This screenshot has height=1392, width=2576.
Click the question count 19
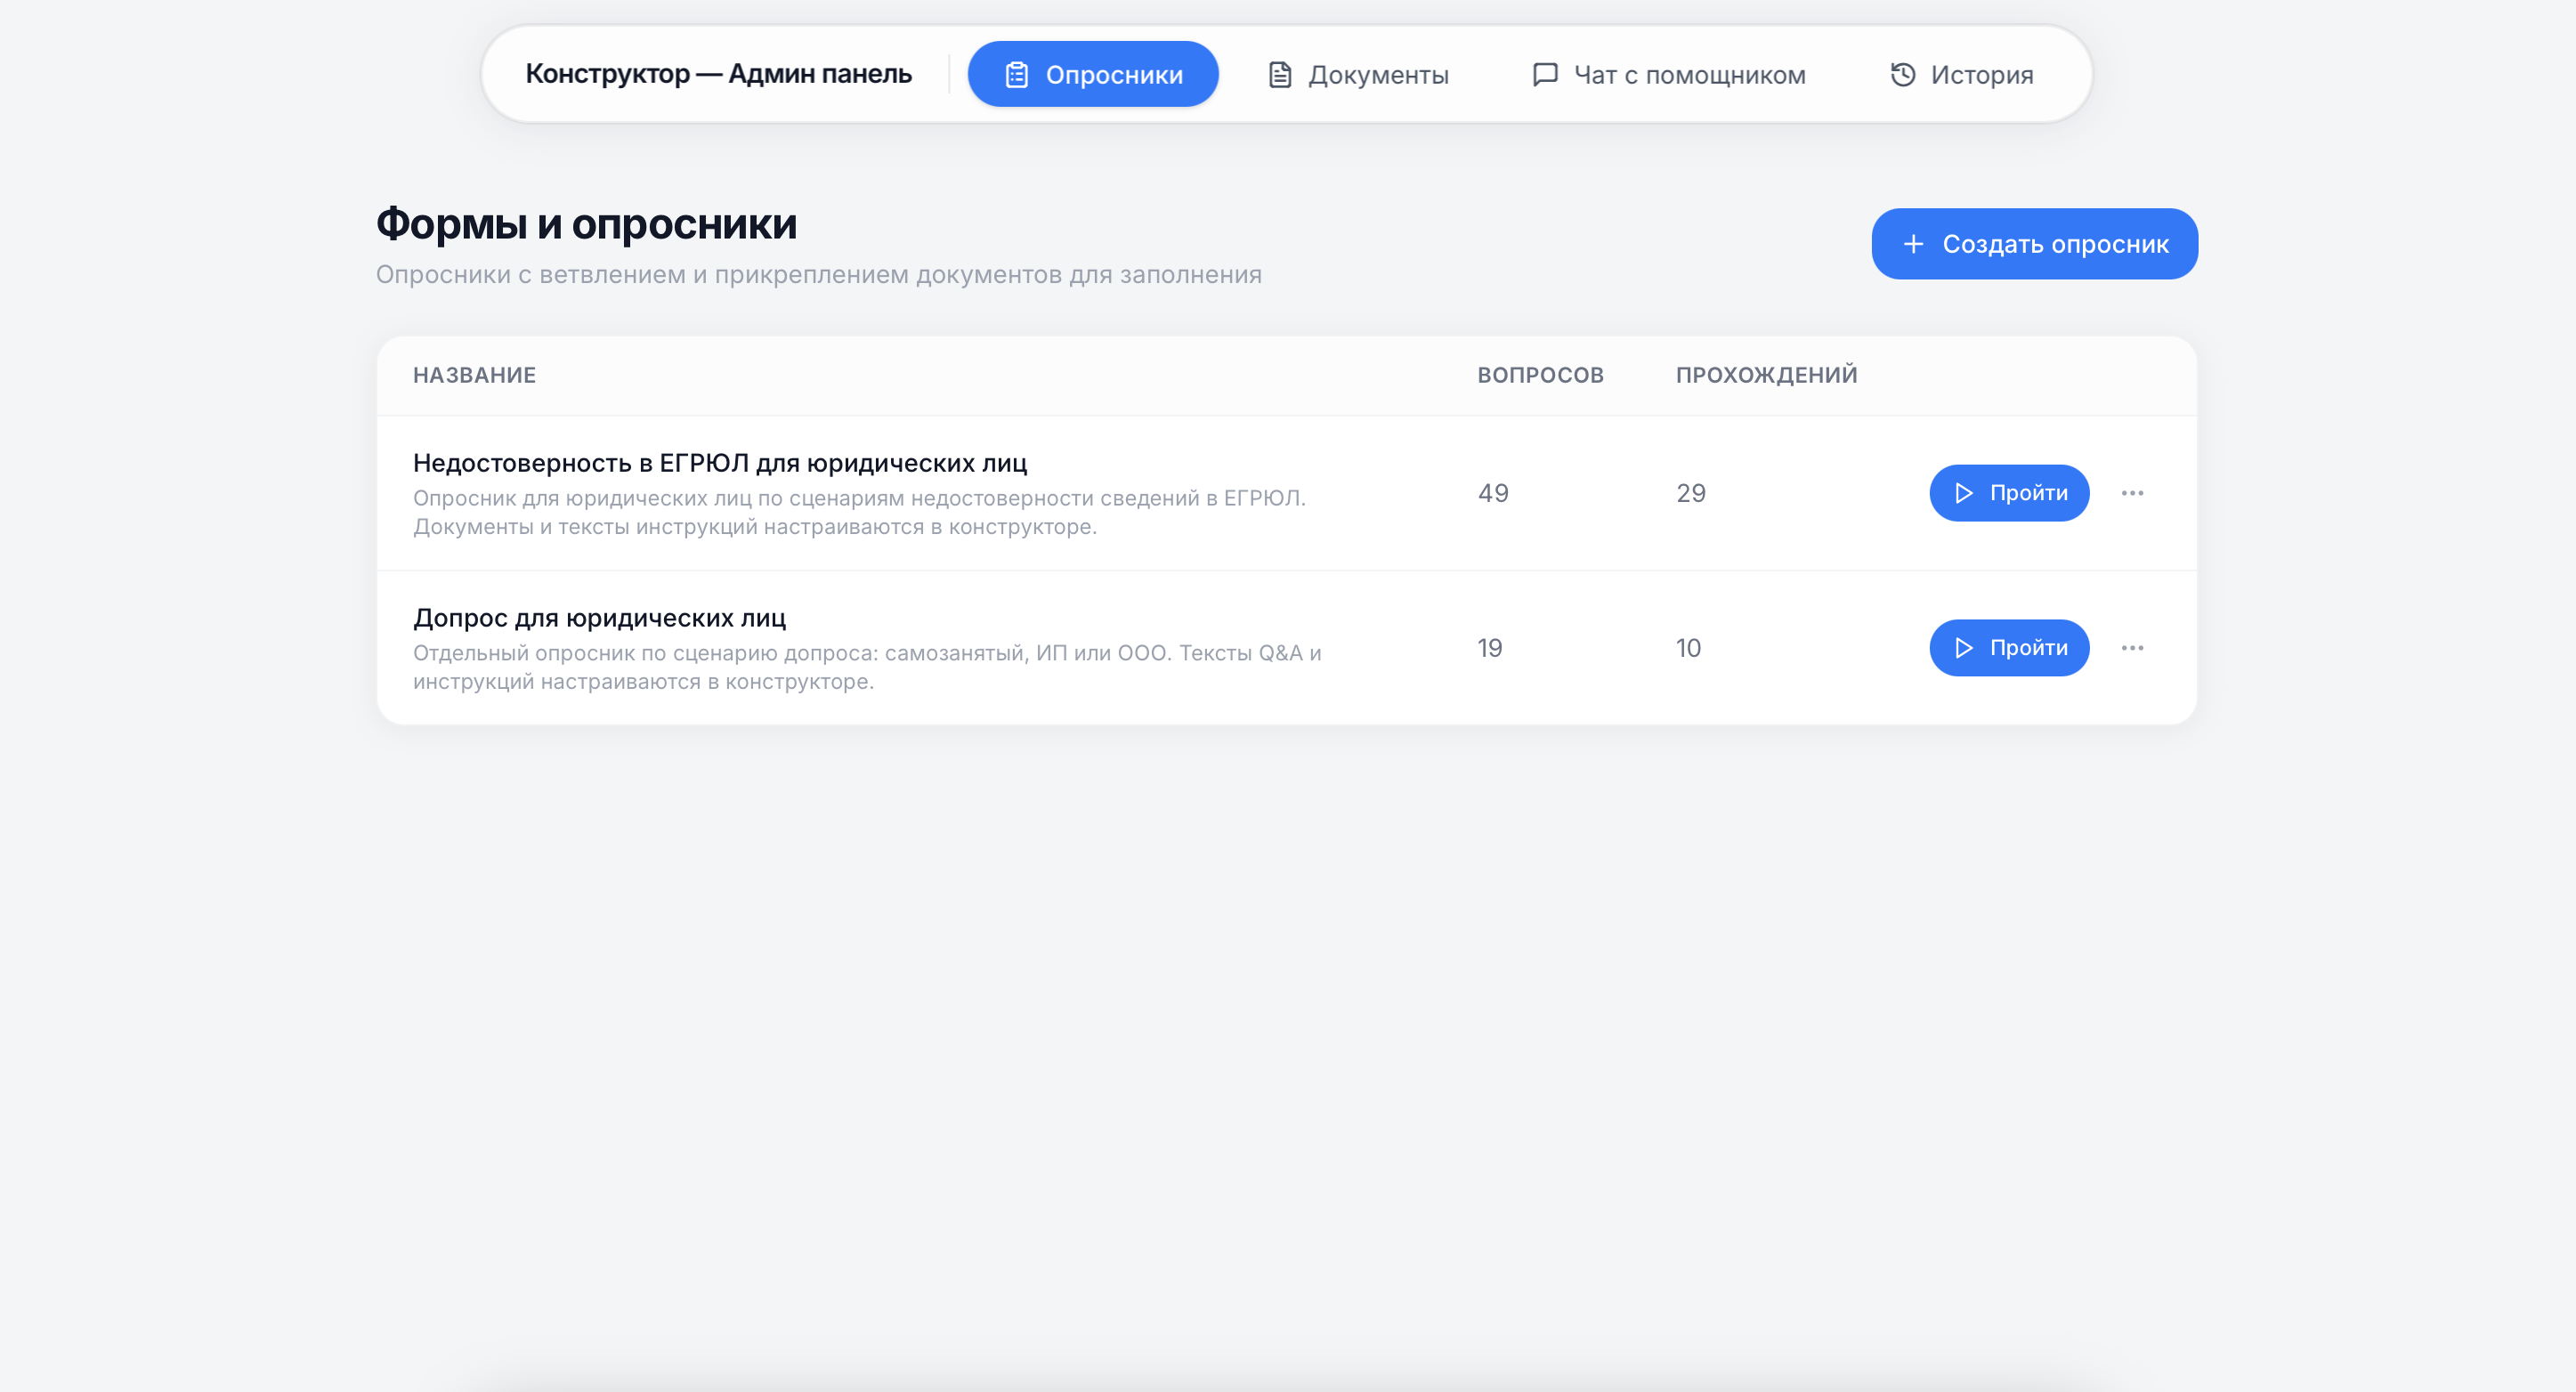(1489, 648)
